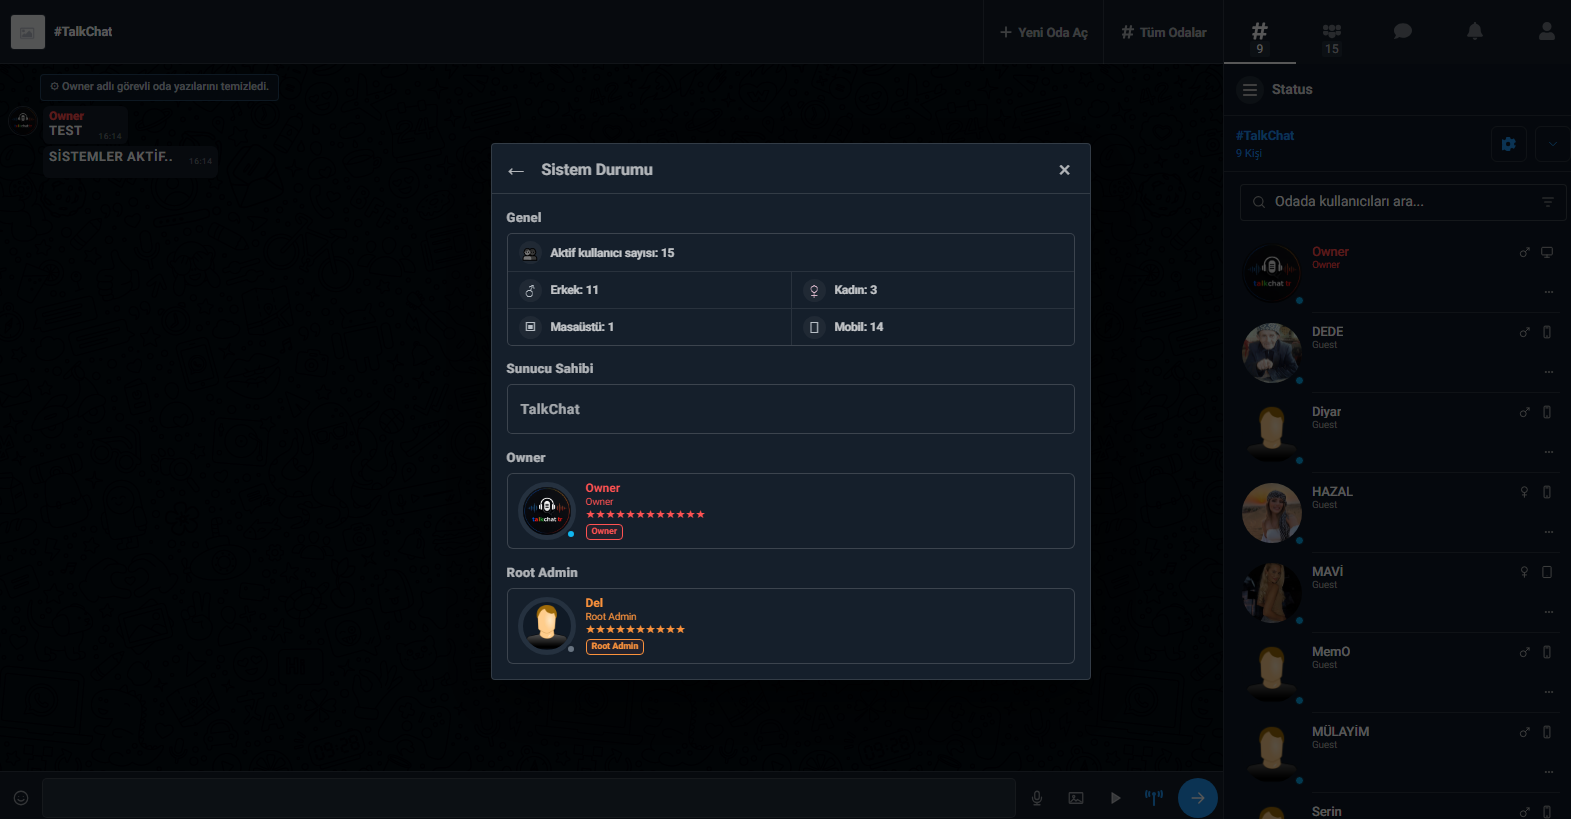Open the profile person tab
This screenshot has width=1571, height=819.
point(1547,32)
